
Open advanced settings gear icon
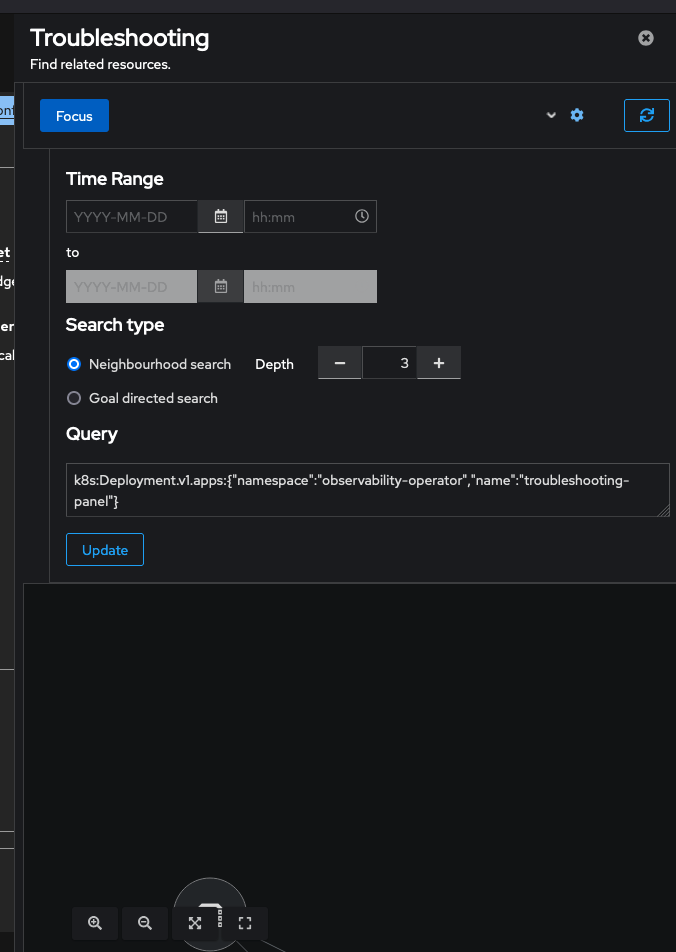[x=577, y=116]
